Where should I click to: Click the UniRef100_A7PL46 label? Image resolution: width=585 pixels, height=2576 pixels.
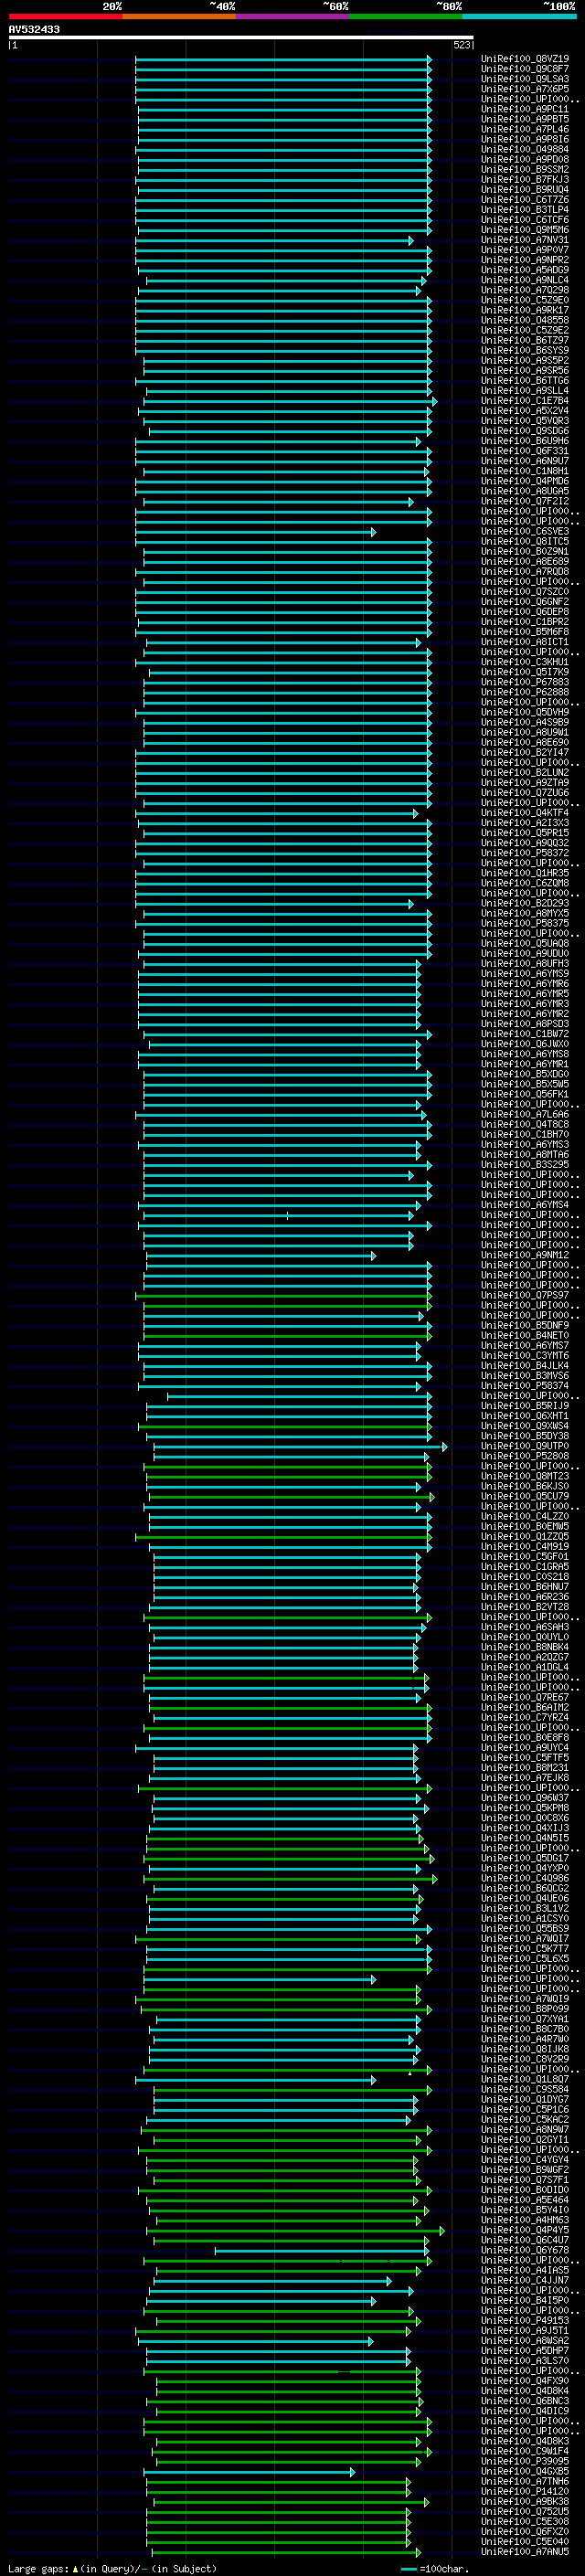click(x=525, y=129)
